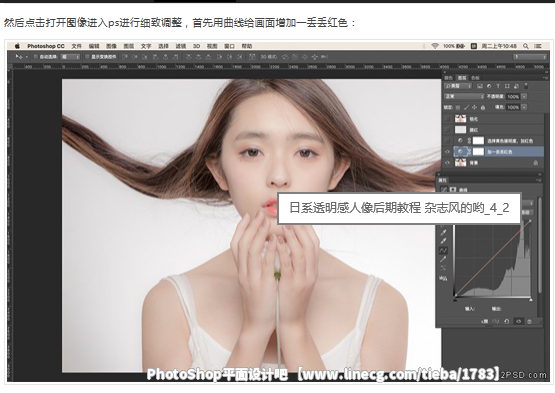
Task: Toggle auto-select checkbox in options bar
Action: click(35, 57)
